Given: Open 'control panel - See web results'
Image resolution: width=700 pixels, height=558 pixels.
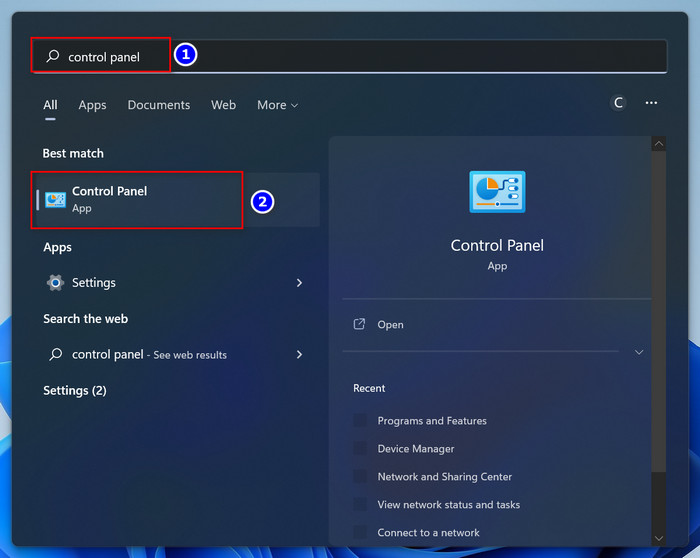Looking at the screenshot, I should [176, 354].
